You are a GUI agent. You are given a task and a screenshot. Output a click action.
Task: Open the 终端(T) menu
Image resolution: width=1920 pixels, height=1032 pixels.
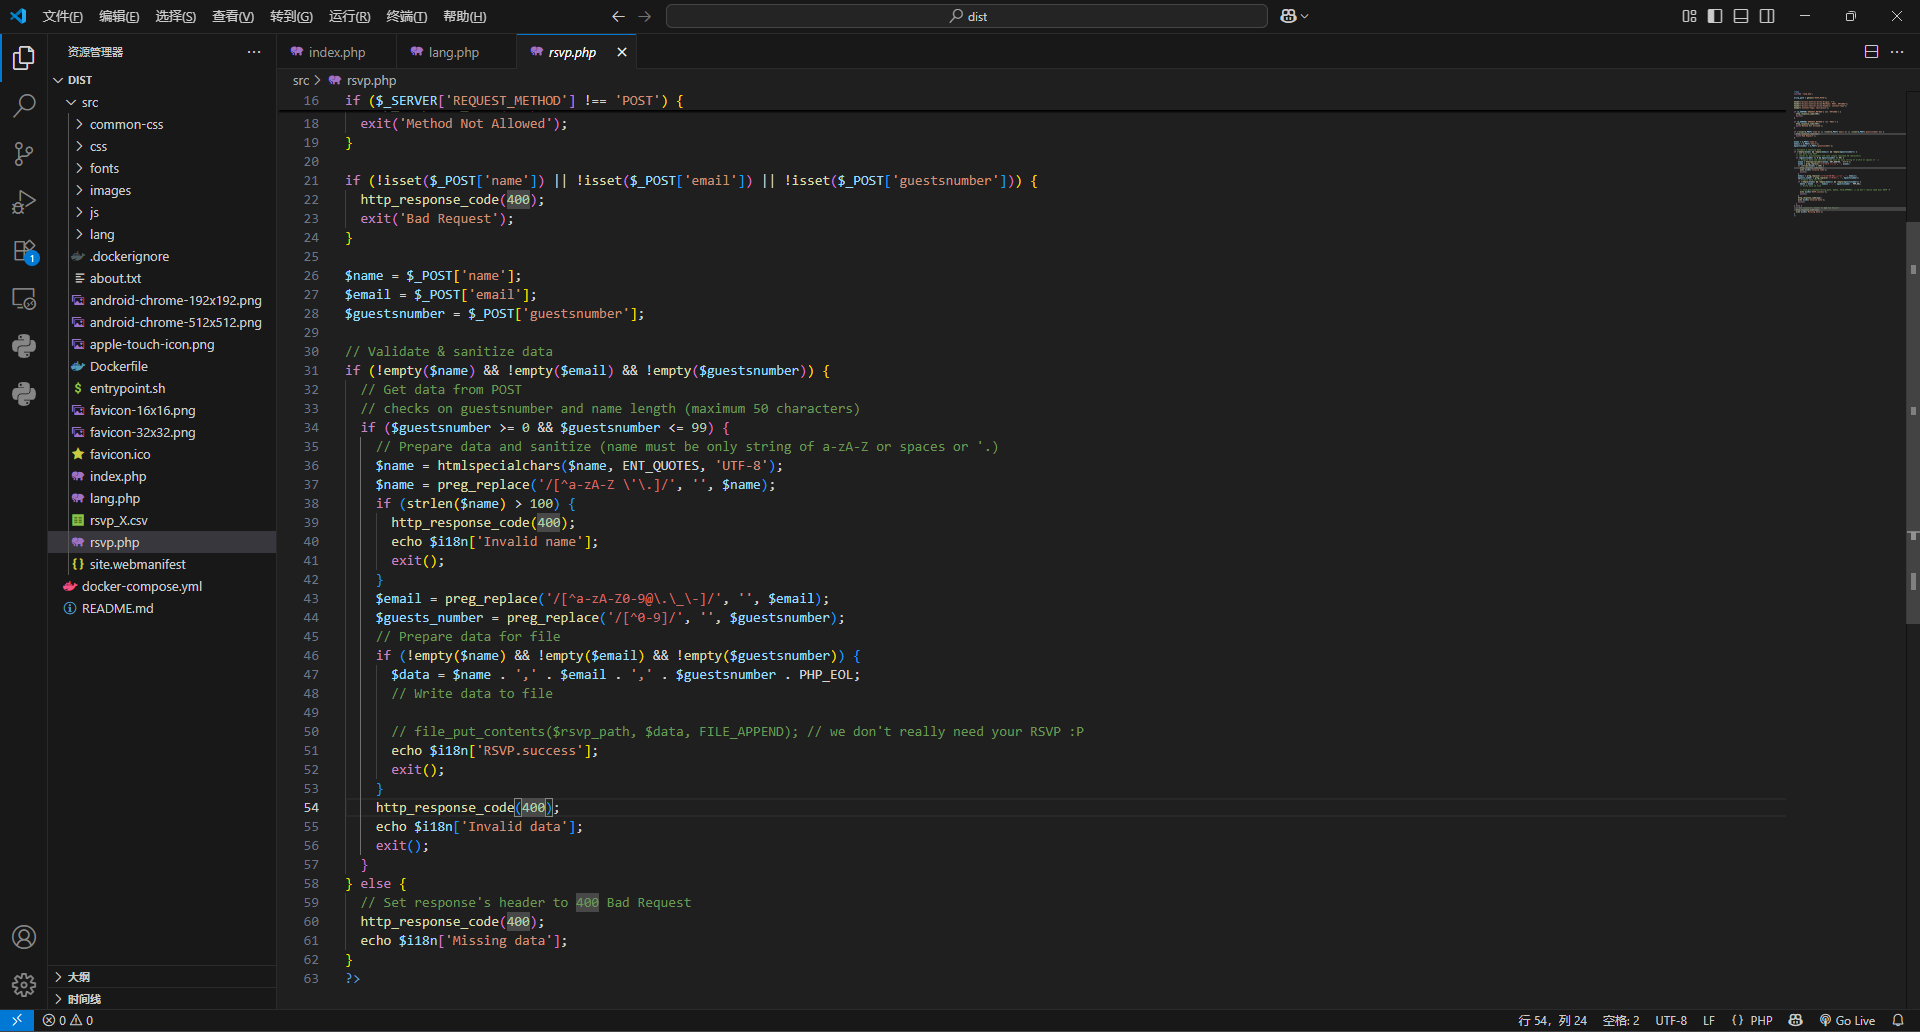[406, 16]
